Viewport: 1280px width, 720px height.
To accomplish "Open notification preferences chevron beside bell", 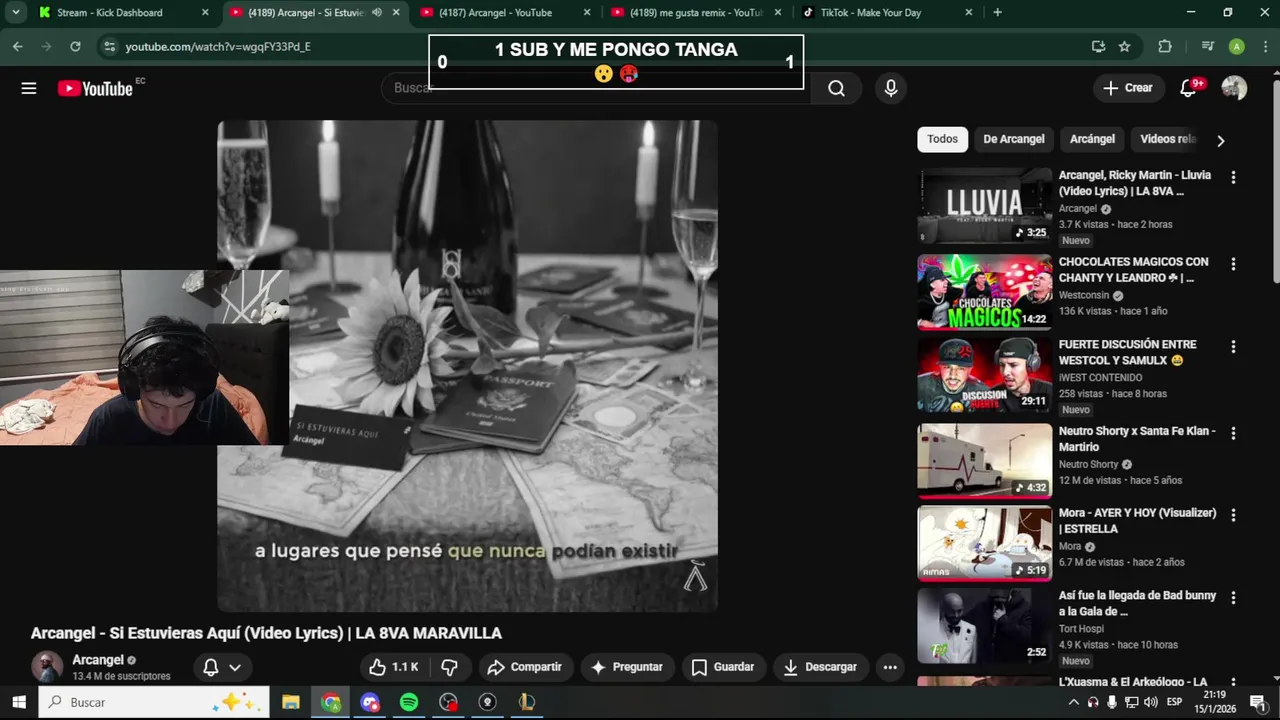I will point(235,667).
